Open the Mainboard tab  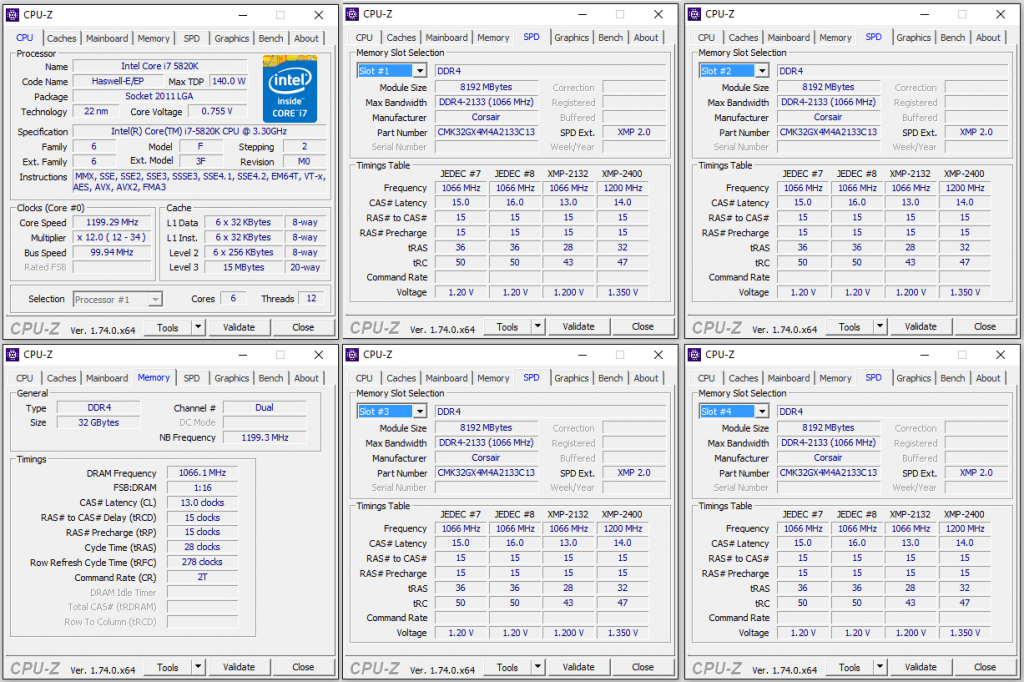coord(105,38)
